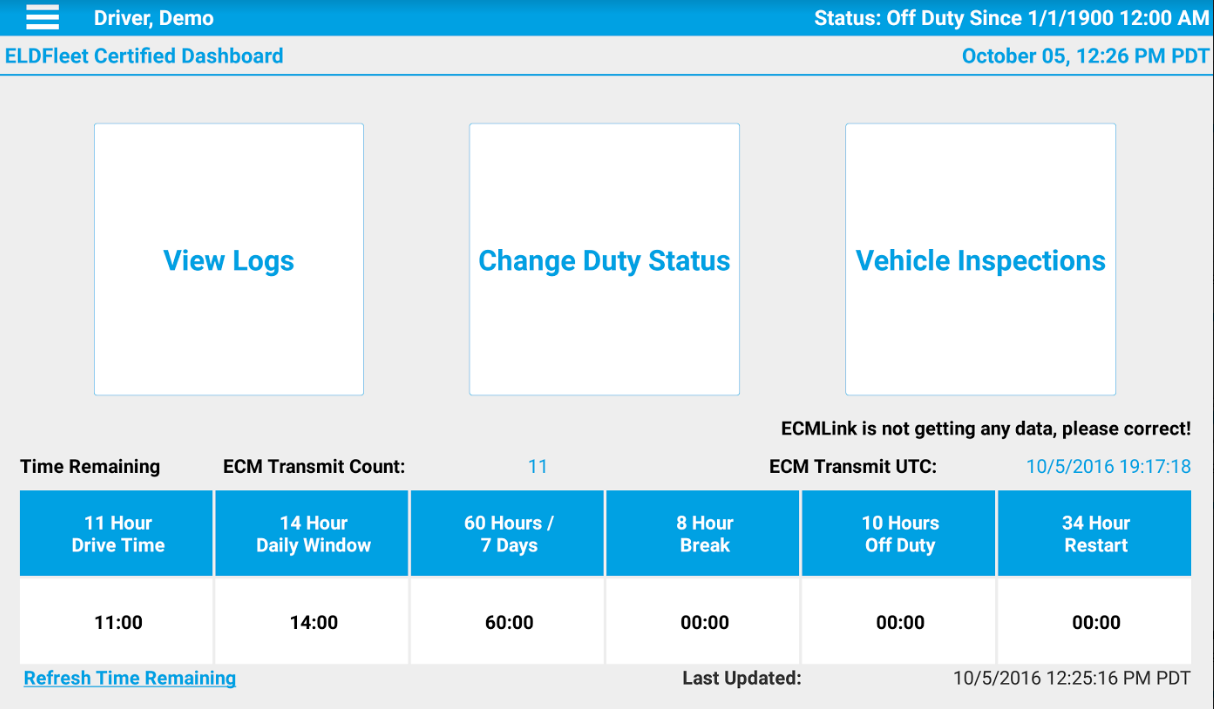Screen dimensions: 1214x709
Task: Click the Driver, Demo name in header
Action: pos(154,18)
